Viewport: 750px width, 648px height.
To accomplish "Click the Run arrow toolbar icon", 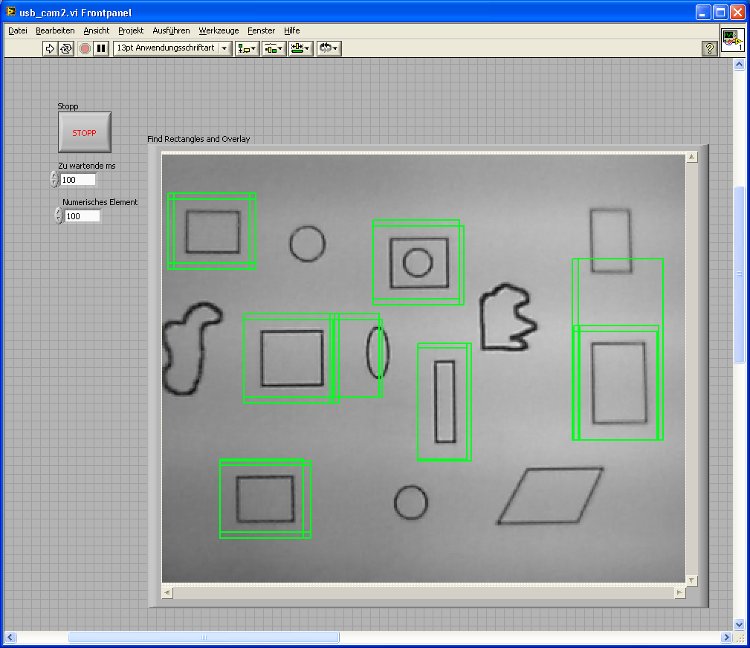I will (x=49, y=48).
